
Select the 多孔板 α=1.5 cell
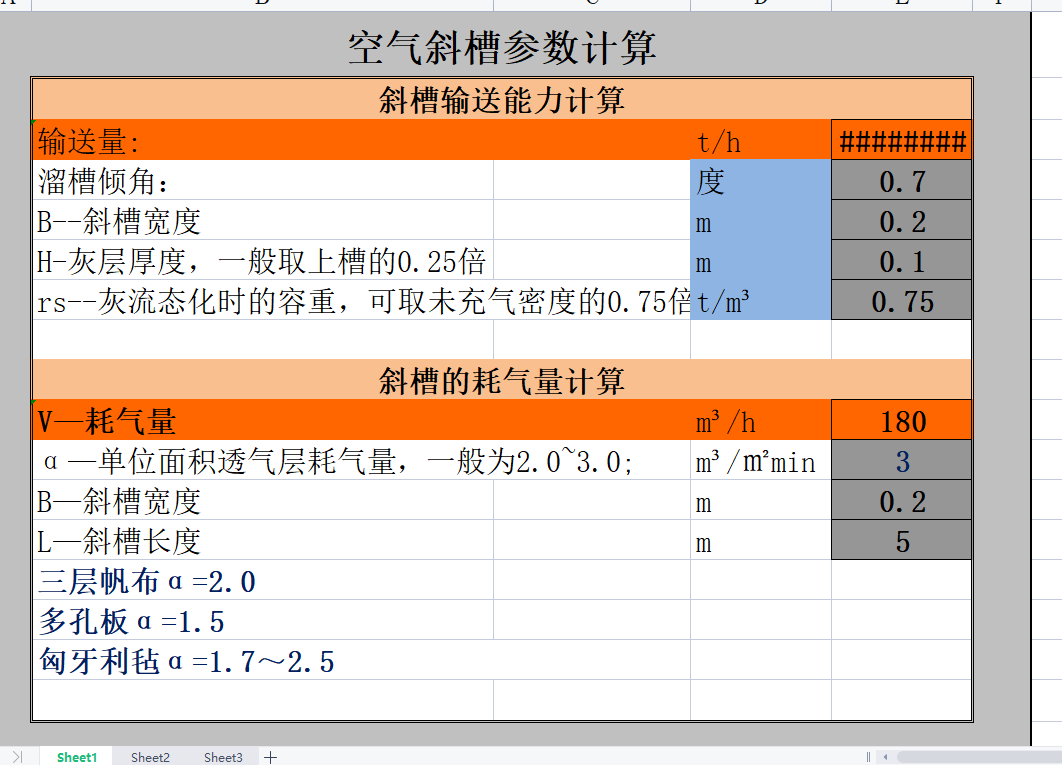click(263, 621)
